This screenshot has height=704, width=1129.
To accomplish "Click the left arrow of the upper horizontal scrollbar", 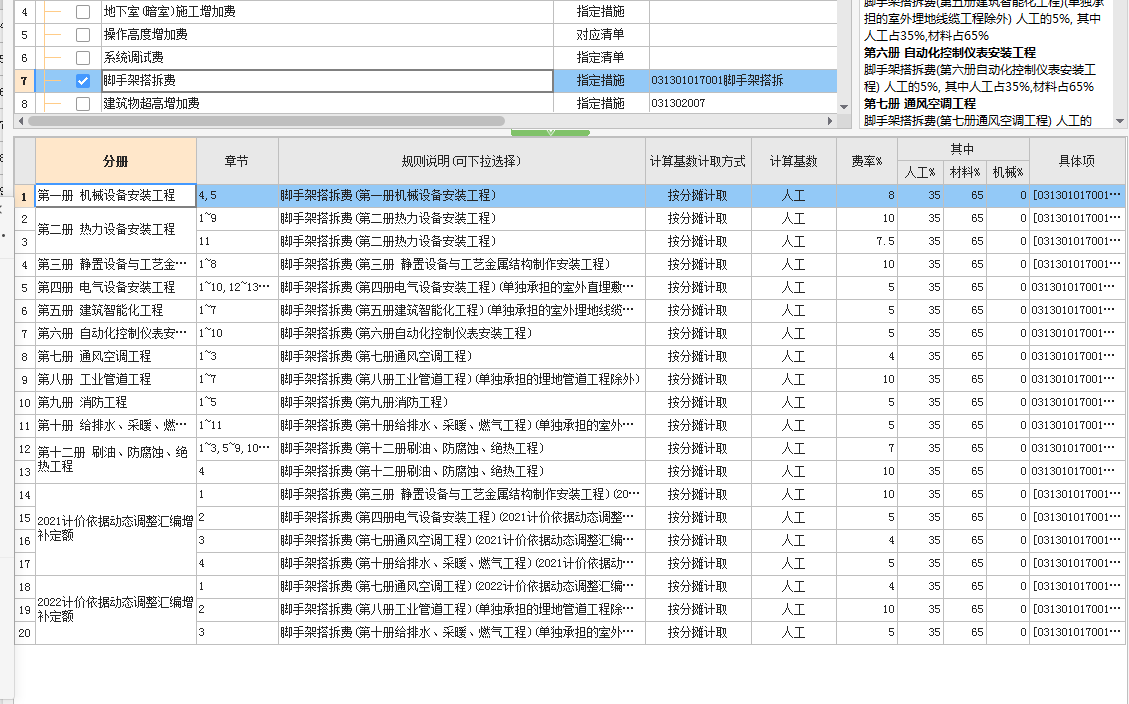I will [21, 121].
